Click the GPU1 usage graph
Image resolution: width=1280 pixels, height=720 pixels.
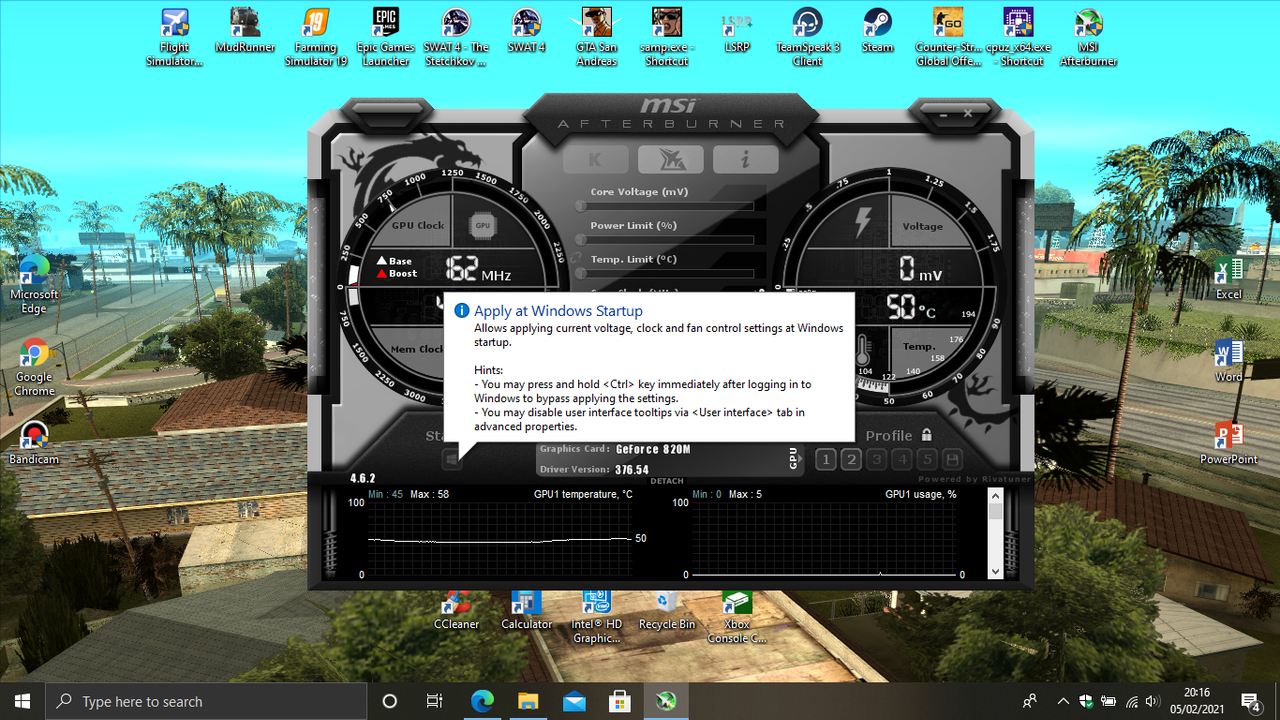824,538
